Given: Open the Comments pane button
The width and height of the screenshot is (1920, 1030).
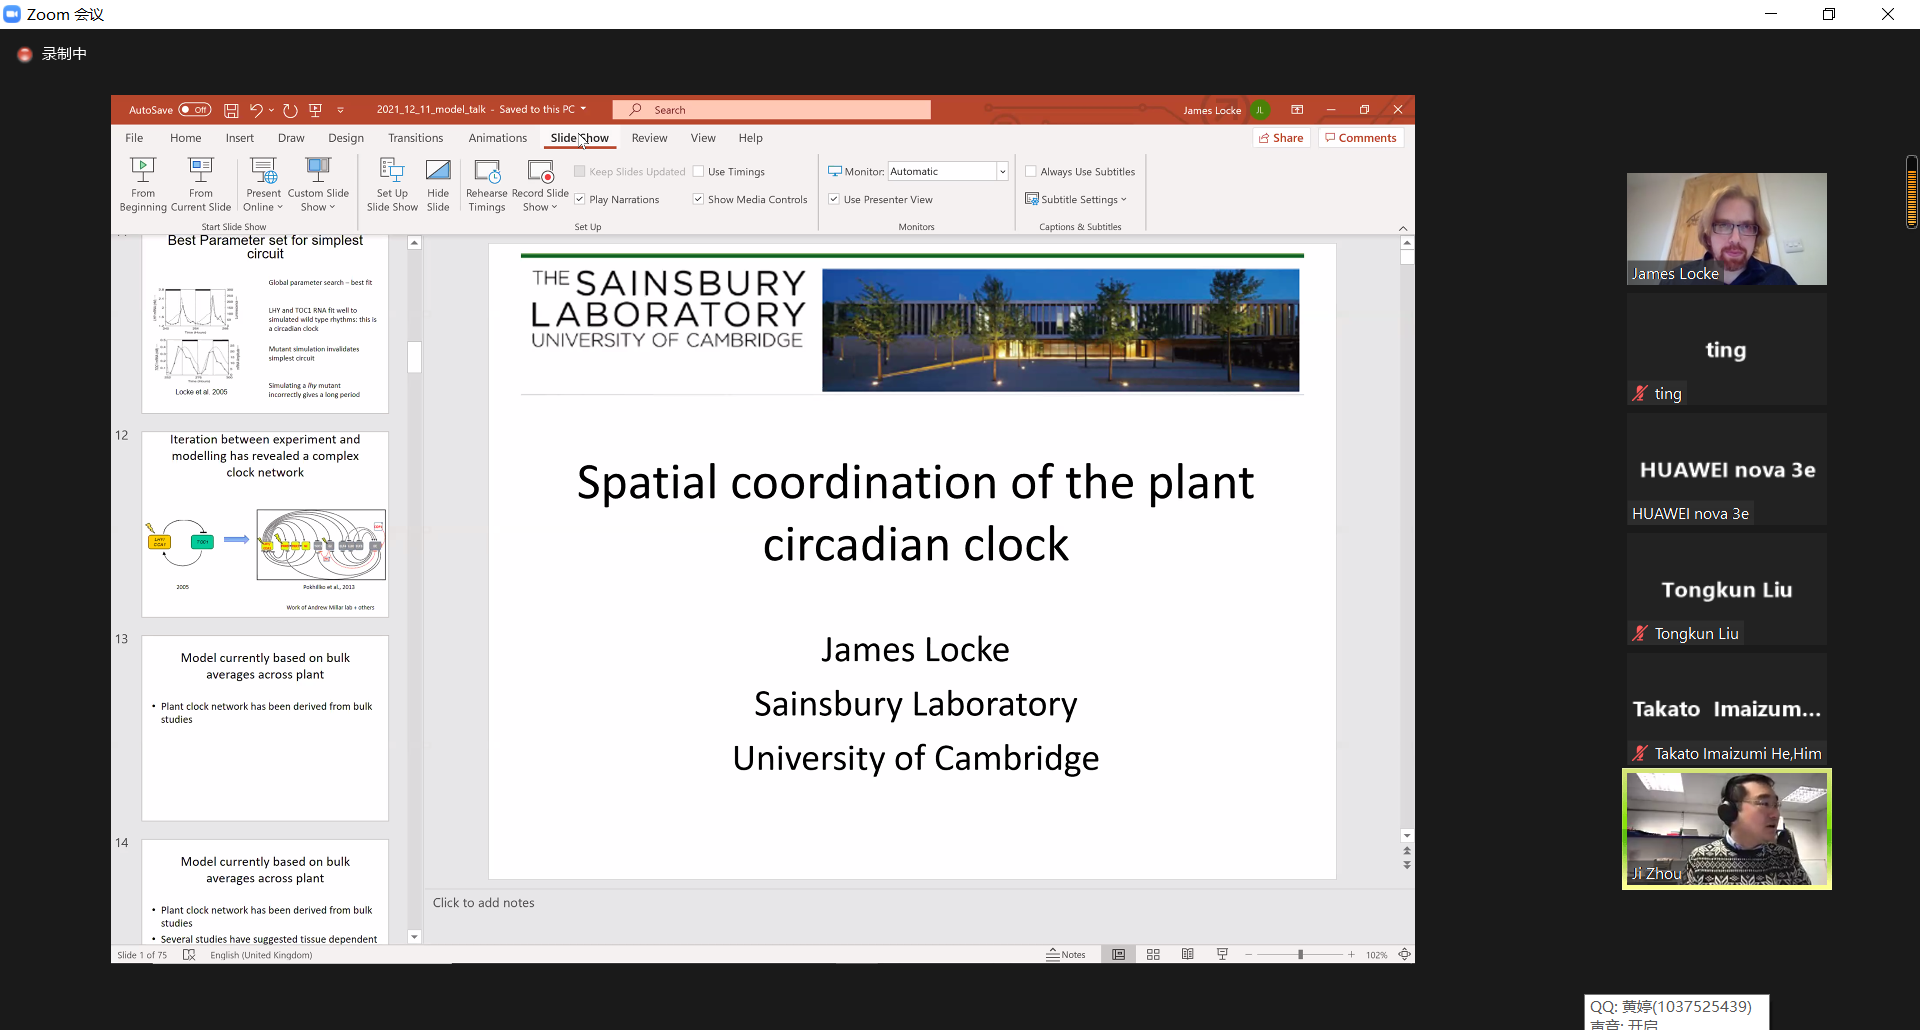Looking at the screenshot, I should tap(1360, 138).
